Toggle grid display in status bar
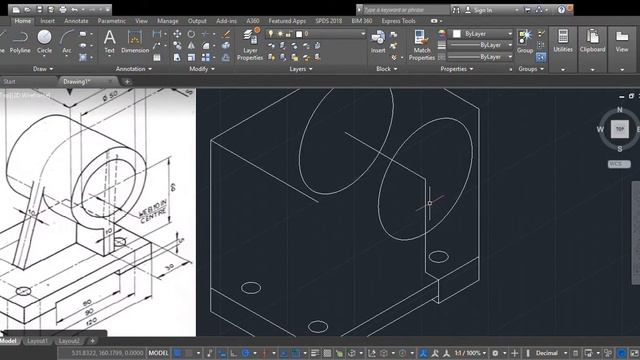Image resolution: width=640 pixels, height=360 pixels. coord(178,353)
